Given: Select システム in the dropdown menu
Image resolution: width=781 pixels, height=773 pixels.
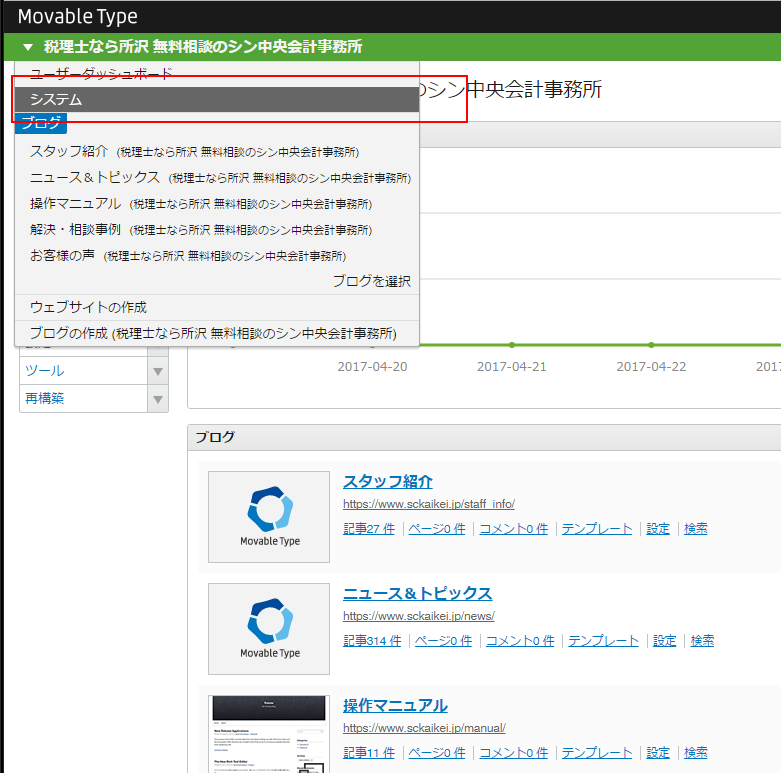Looking at the screenshot, I should [217, 100].
